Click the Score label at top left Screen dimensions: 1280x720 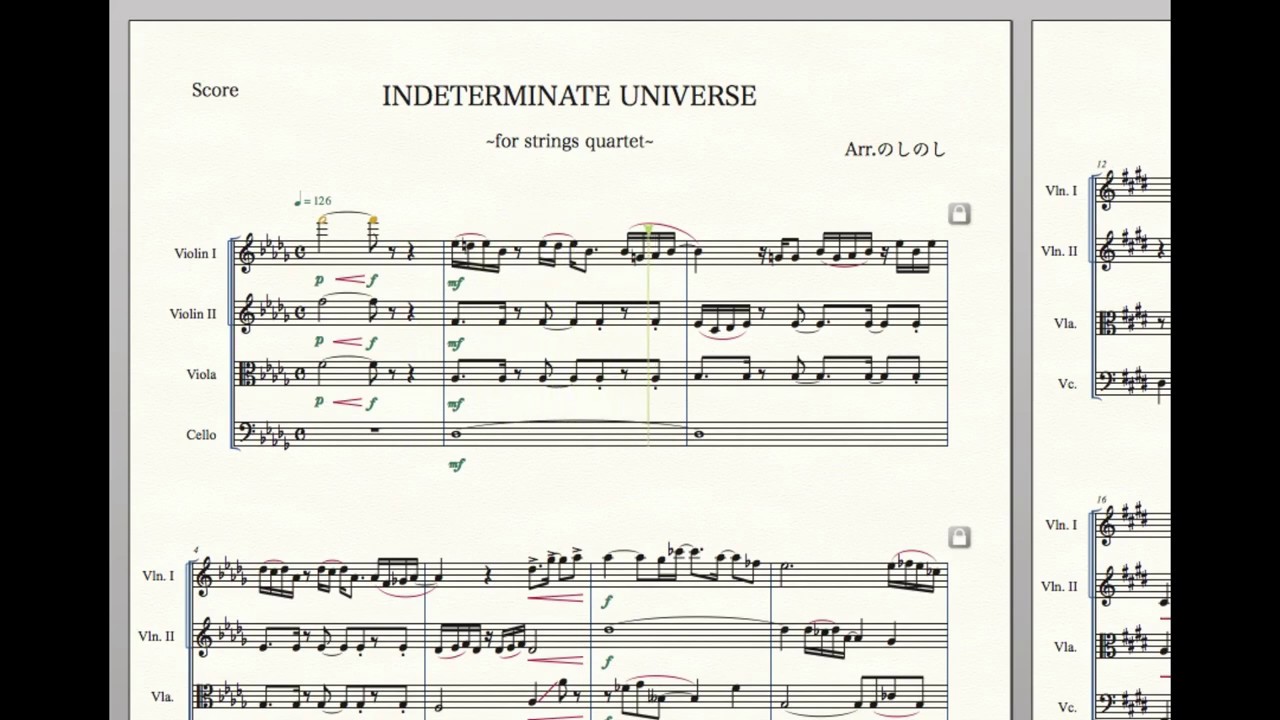[x=215, y=90]
